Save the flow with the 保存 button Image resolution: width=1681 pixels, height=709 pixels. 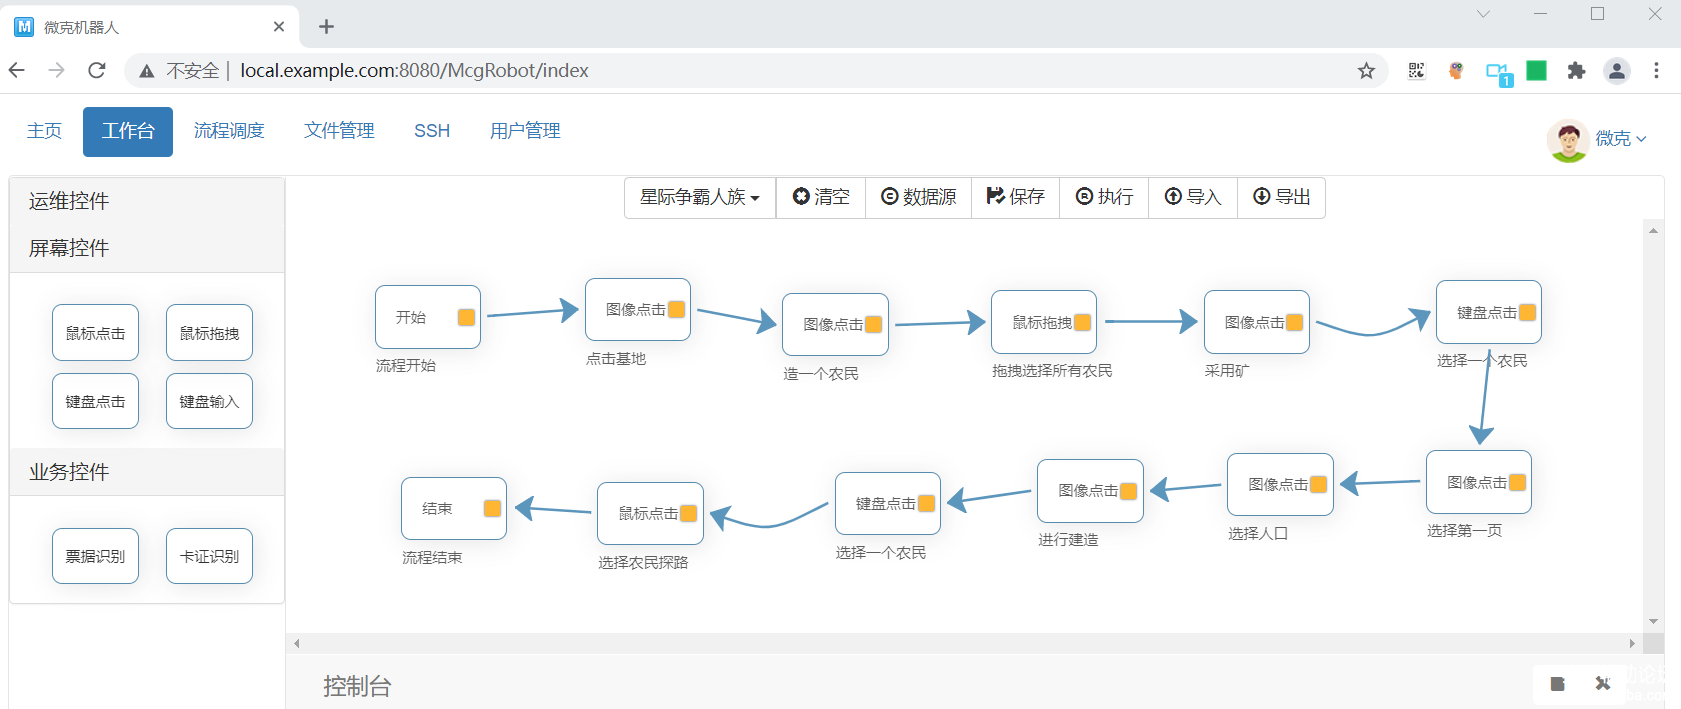(x=1015, y=197)
